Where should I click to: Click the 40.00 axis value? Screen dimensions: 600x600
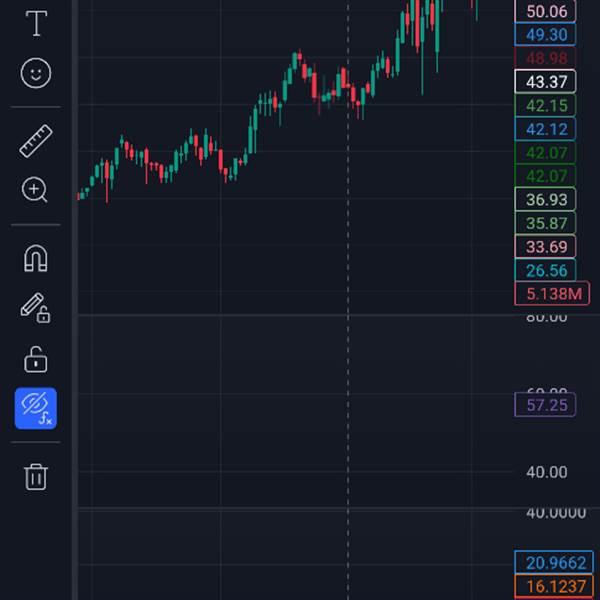(x=547, y=472)
